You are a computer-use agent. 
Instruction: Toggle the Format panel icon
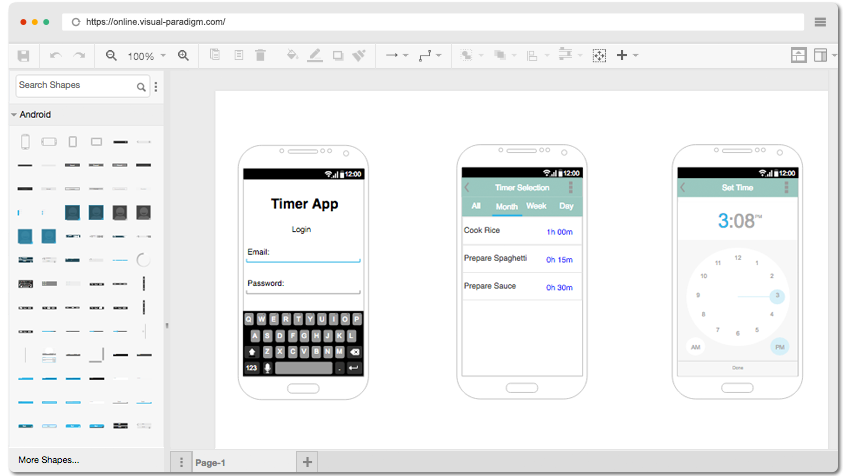tap(821, 55)
